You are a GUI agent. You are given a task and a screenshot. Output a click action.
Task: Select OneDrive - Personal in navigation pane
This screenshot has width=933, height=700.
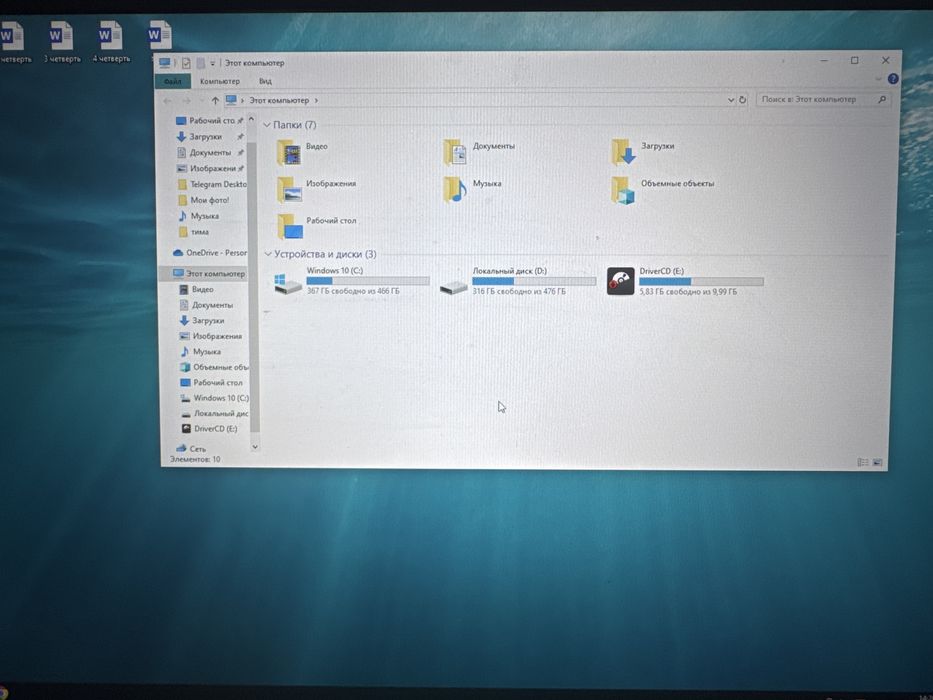pos(209,252)
